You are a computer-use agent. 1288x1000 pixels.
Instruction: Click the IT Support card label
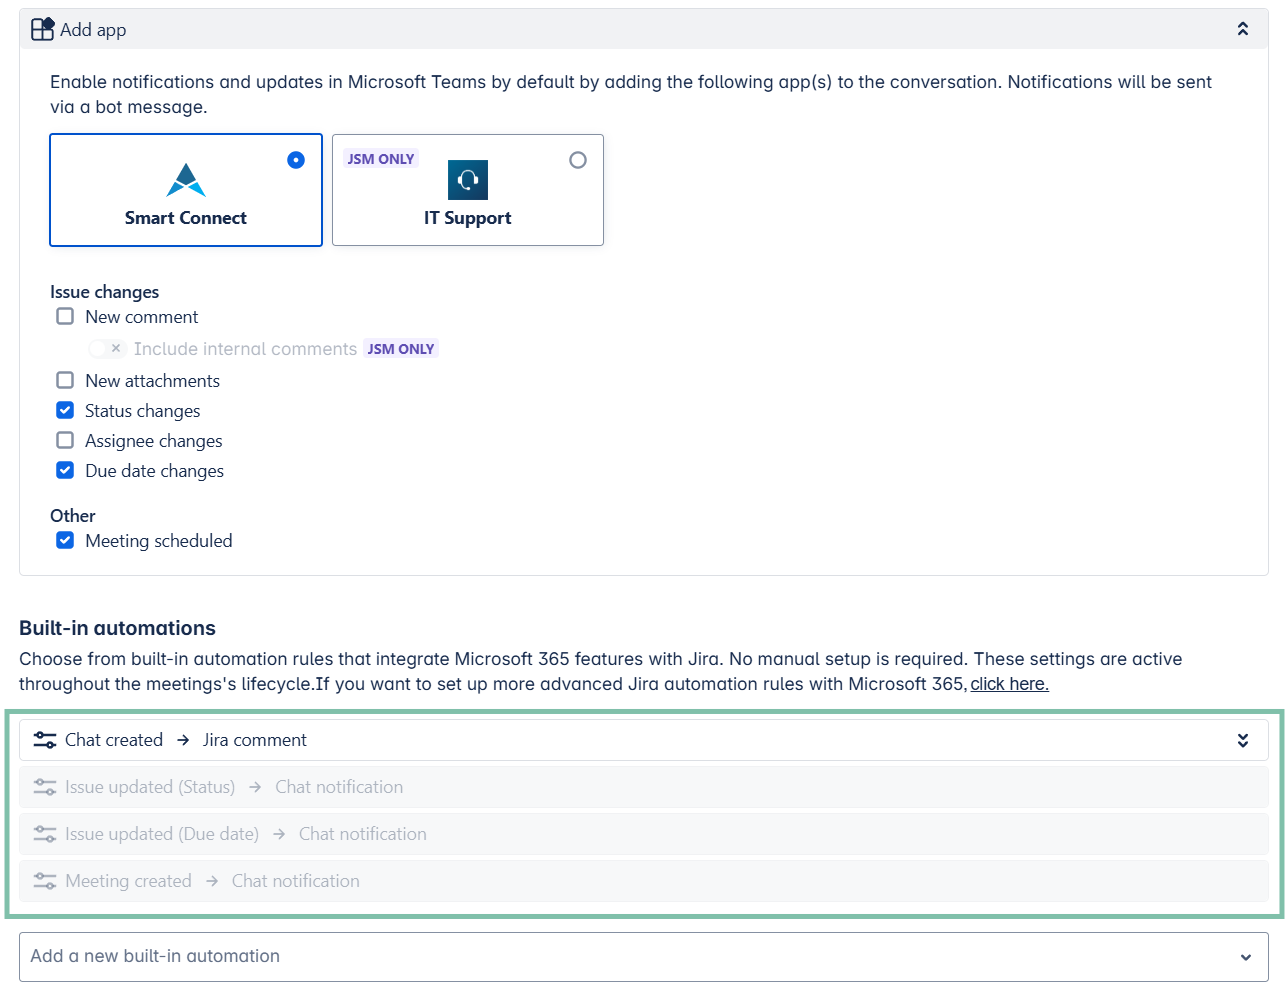pos(468,218)
